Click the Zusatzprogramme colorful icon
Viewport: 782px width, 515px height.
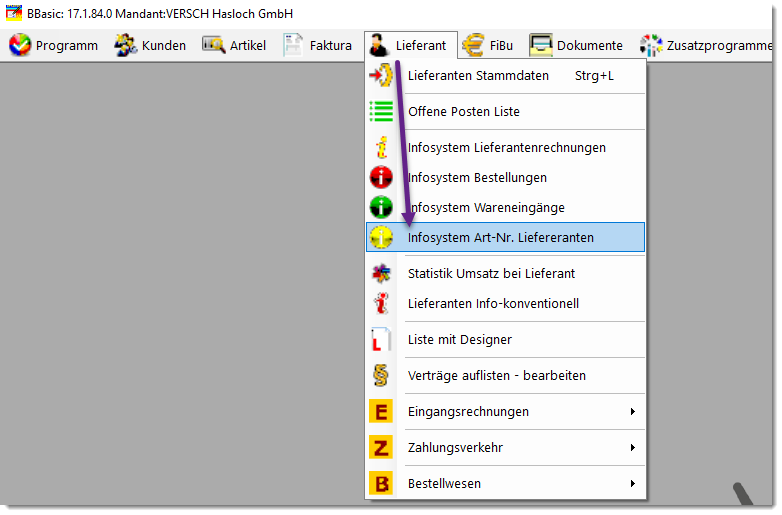click(651, 45)
